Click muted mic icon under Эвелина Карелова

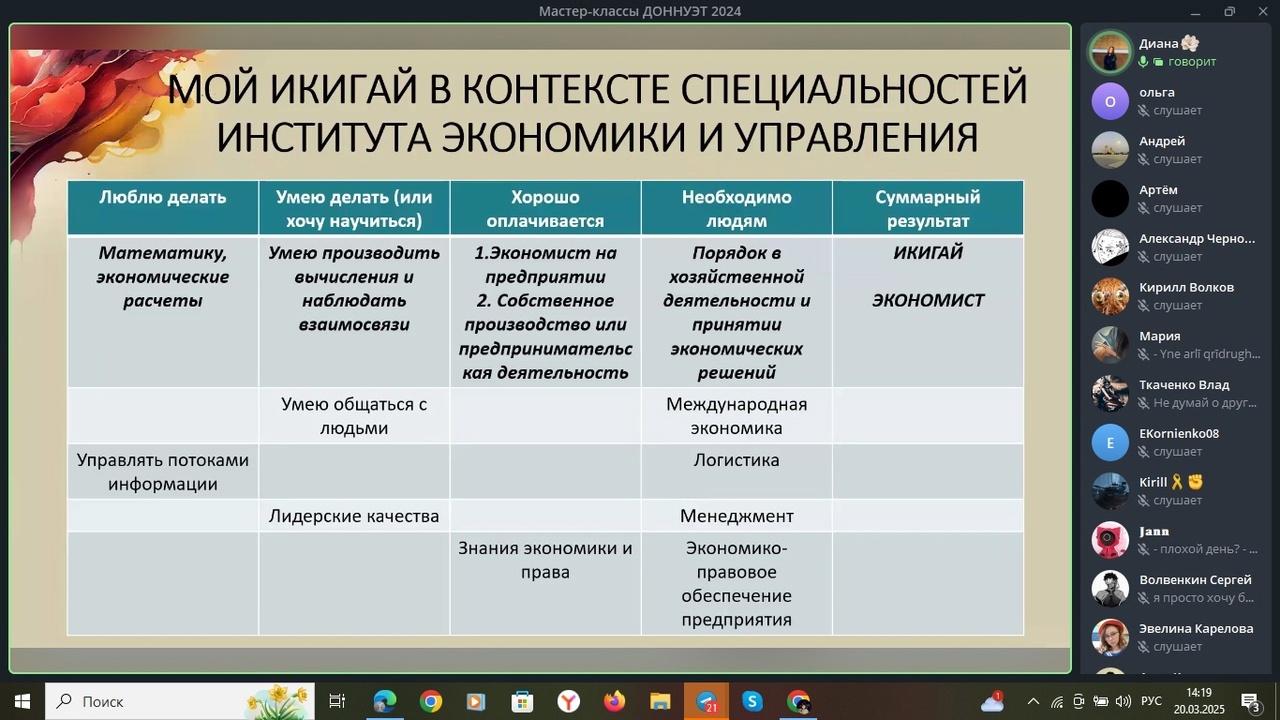pyautogui.click(x=1144, y=647)
